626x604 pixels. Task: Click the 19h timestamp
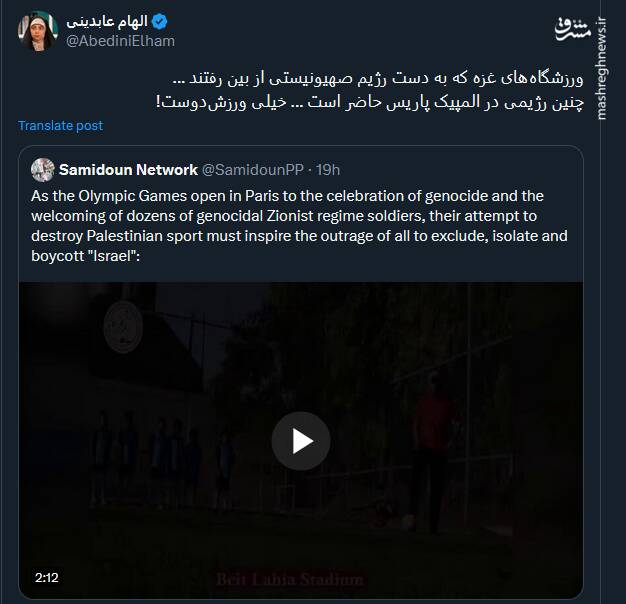coord(328,170)
